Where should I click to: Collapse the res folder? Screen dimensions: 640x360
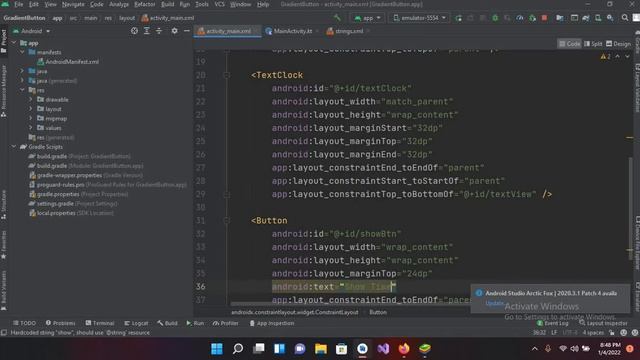[22, 90]
